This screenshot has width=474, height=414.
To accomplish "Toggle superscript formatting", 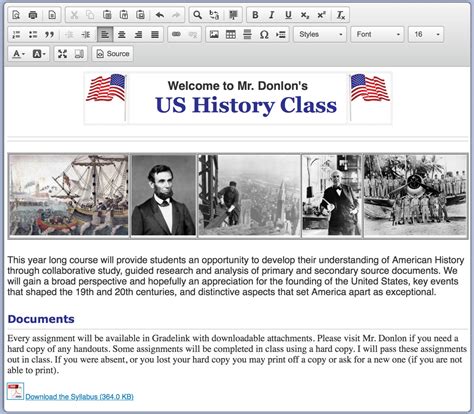I will 321,15.
